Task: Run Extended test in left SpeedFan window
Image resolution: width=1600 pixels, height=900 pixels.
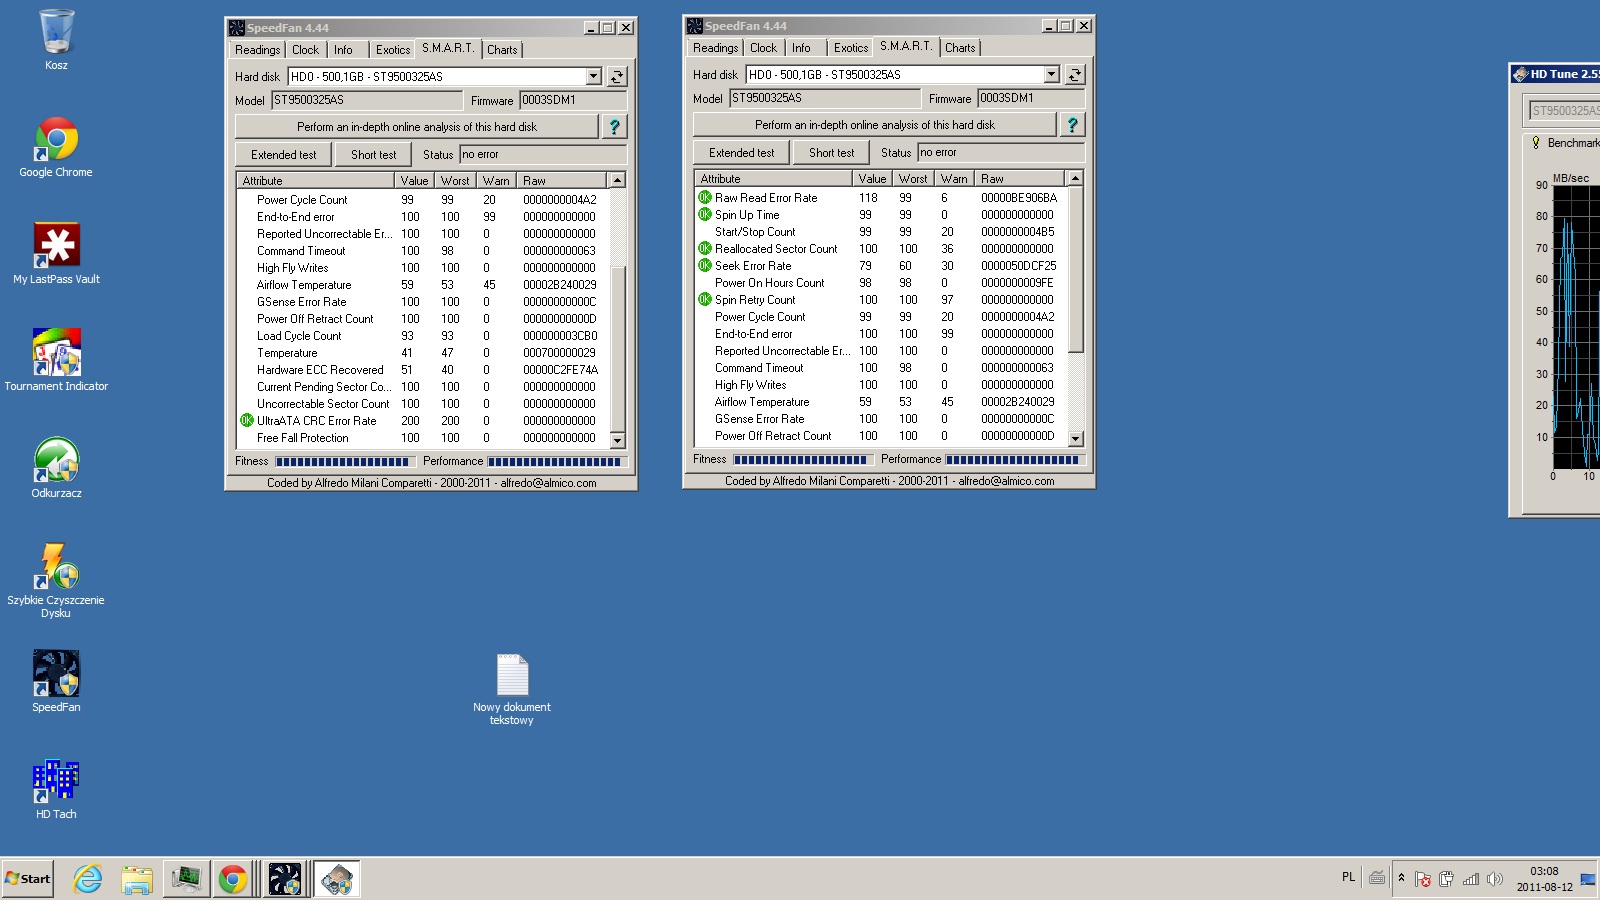Action: [284, 155]
